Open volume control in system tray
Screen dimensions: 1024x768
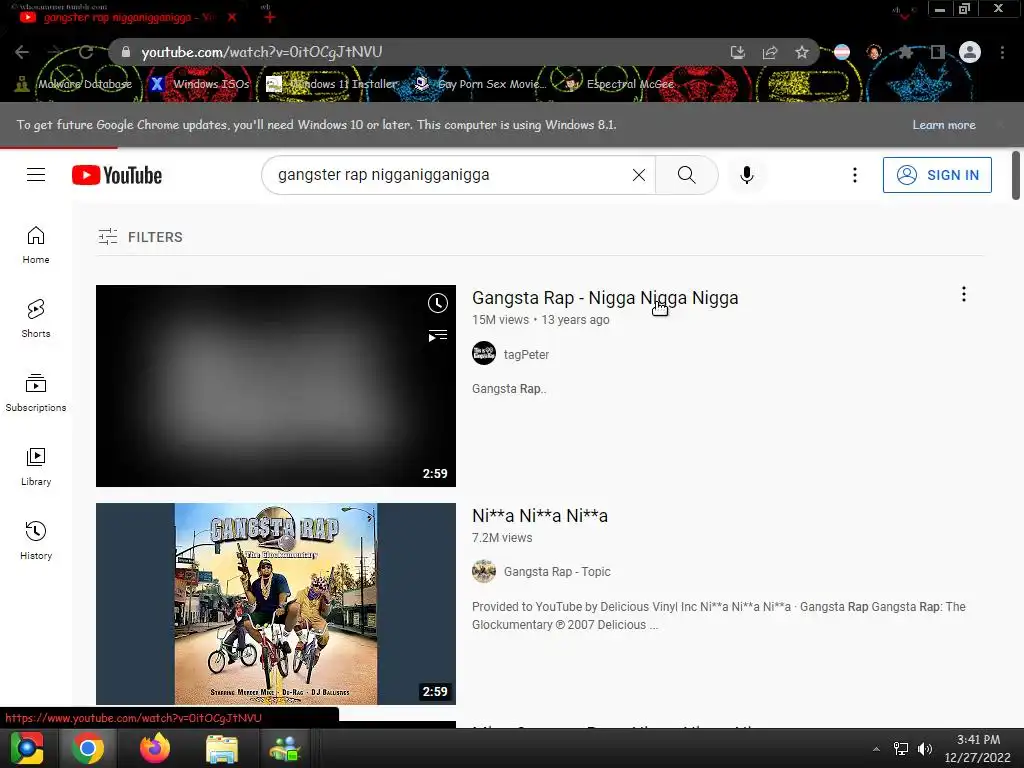[x=925, y=749]
